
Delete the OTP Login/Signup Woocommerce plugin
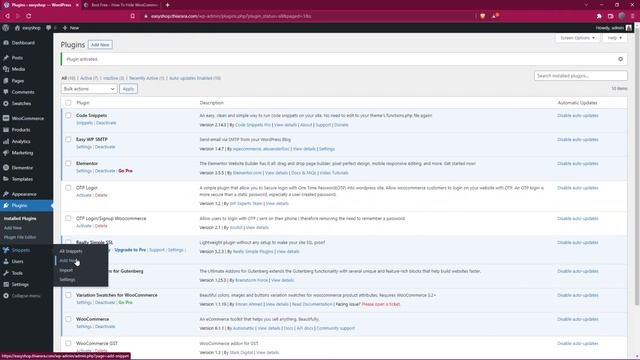101,226
